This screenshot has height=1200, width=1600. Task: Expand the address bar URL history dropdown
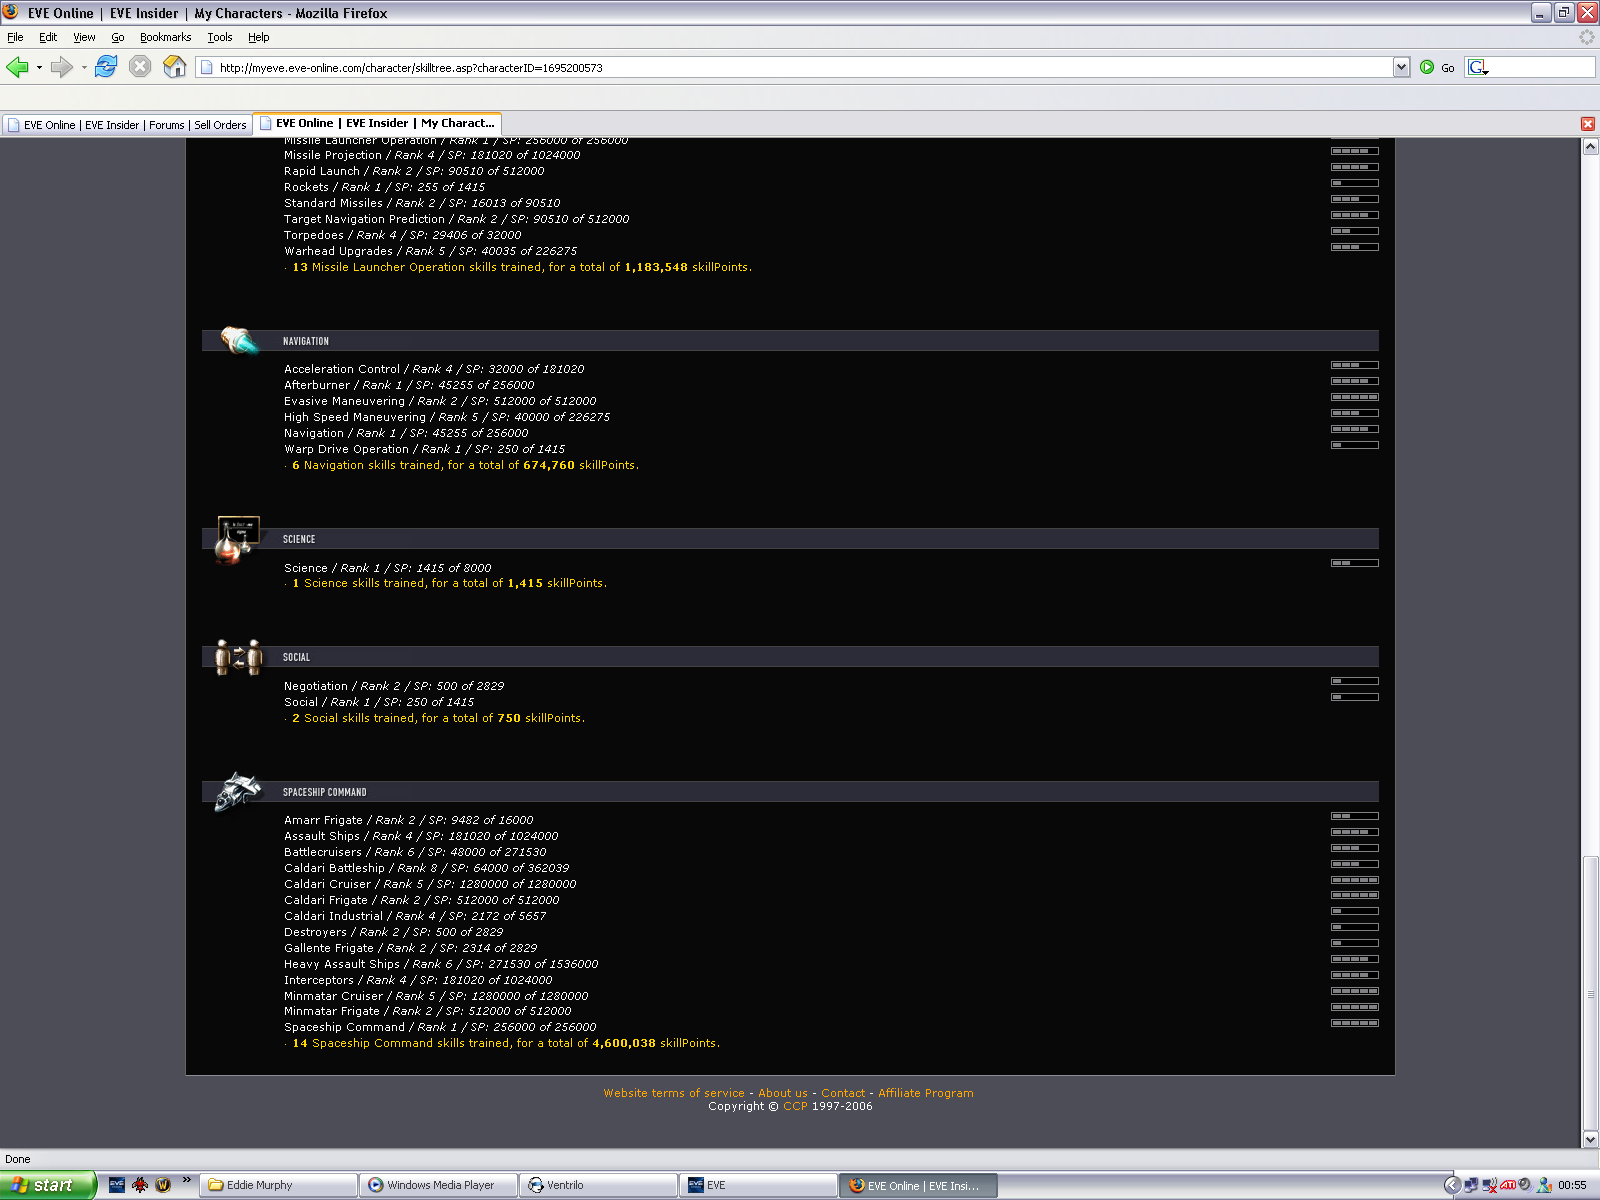point(1401,67)
